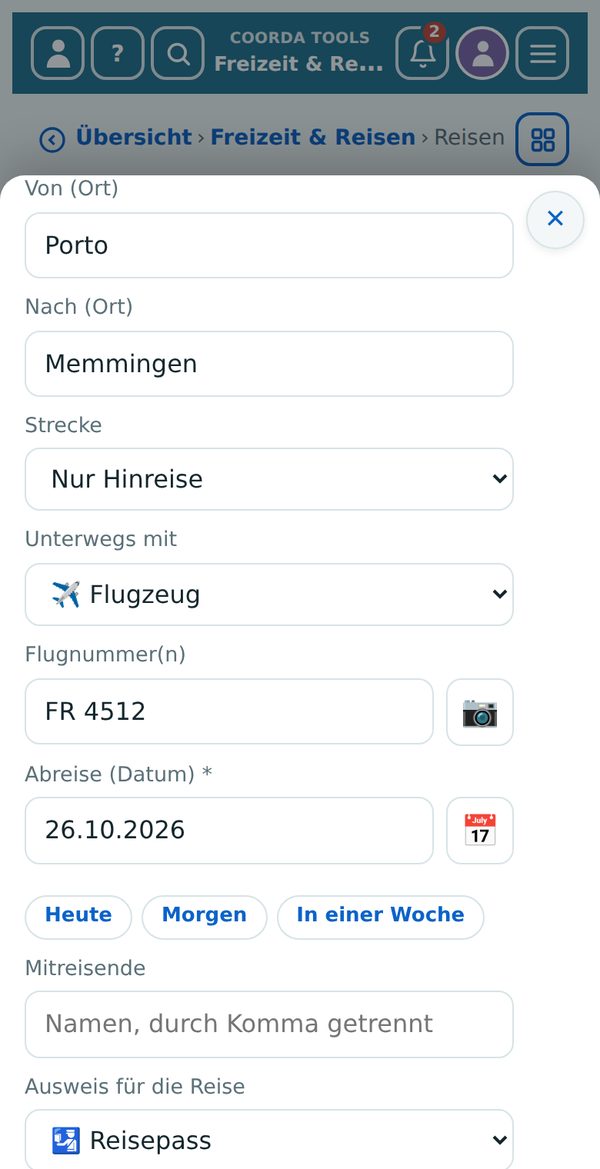Open the Unterwegs mit Flugzeug dropdown
This screenshot has width=600, height=1169.
pyautogui.click(x=269, y=594)
